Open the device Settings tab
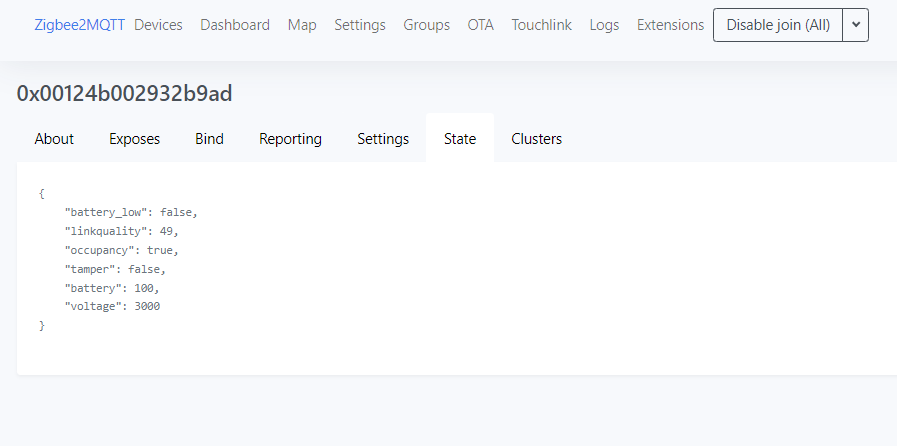Viewport: 897px width, 446px height. (x=383, y=139)
